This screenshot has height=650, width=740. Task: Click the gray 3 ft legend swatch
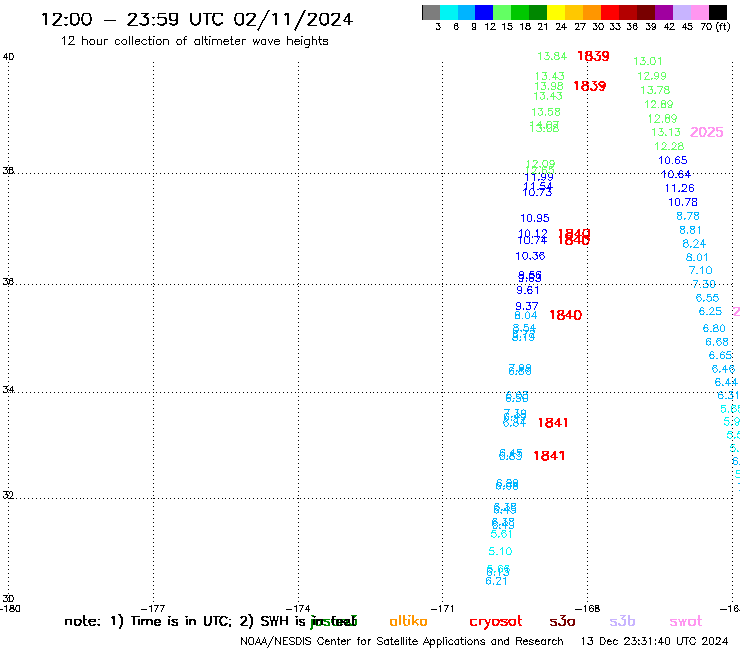coord(431,12)
